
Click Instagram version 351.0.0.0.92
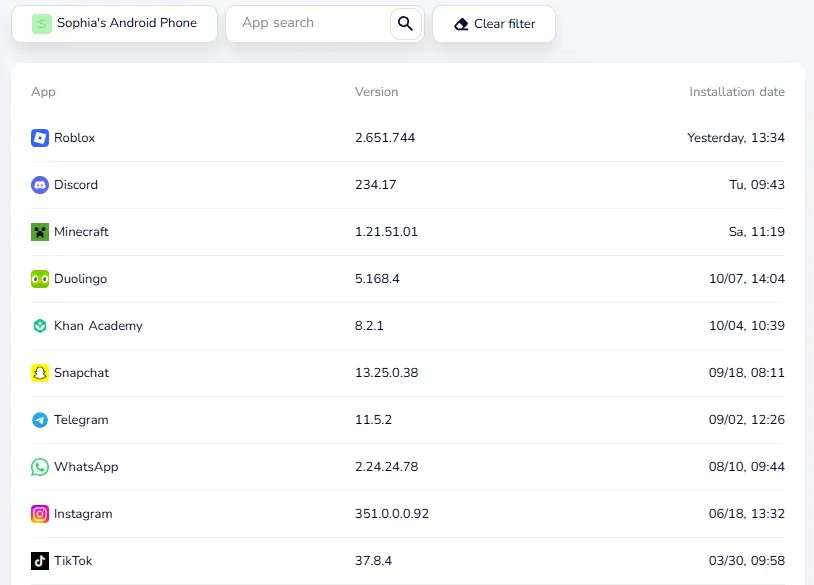(392, 514)
